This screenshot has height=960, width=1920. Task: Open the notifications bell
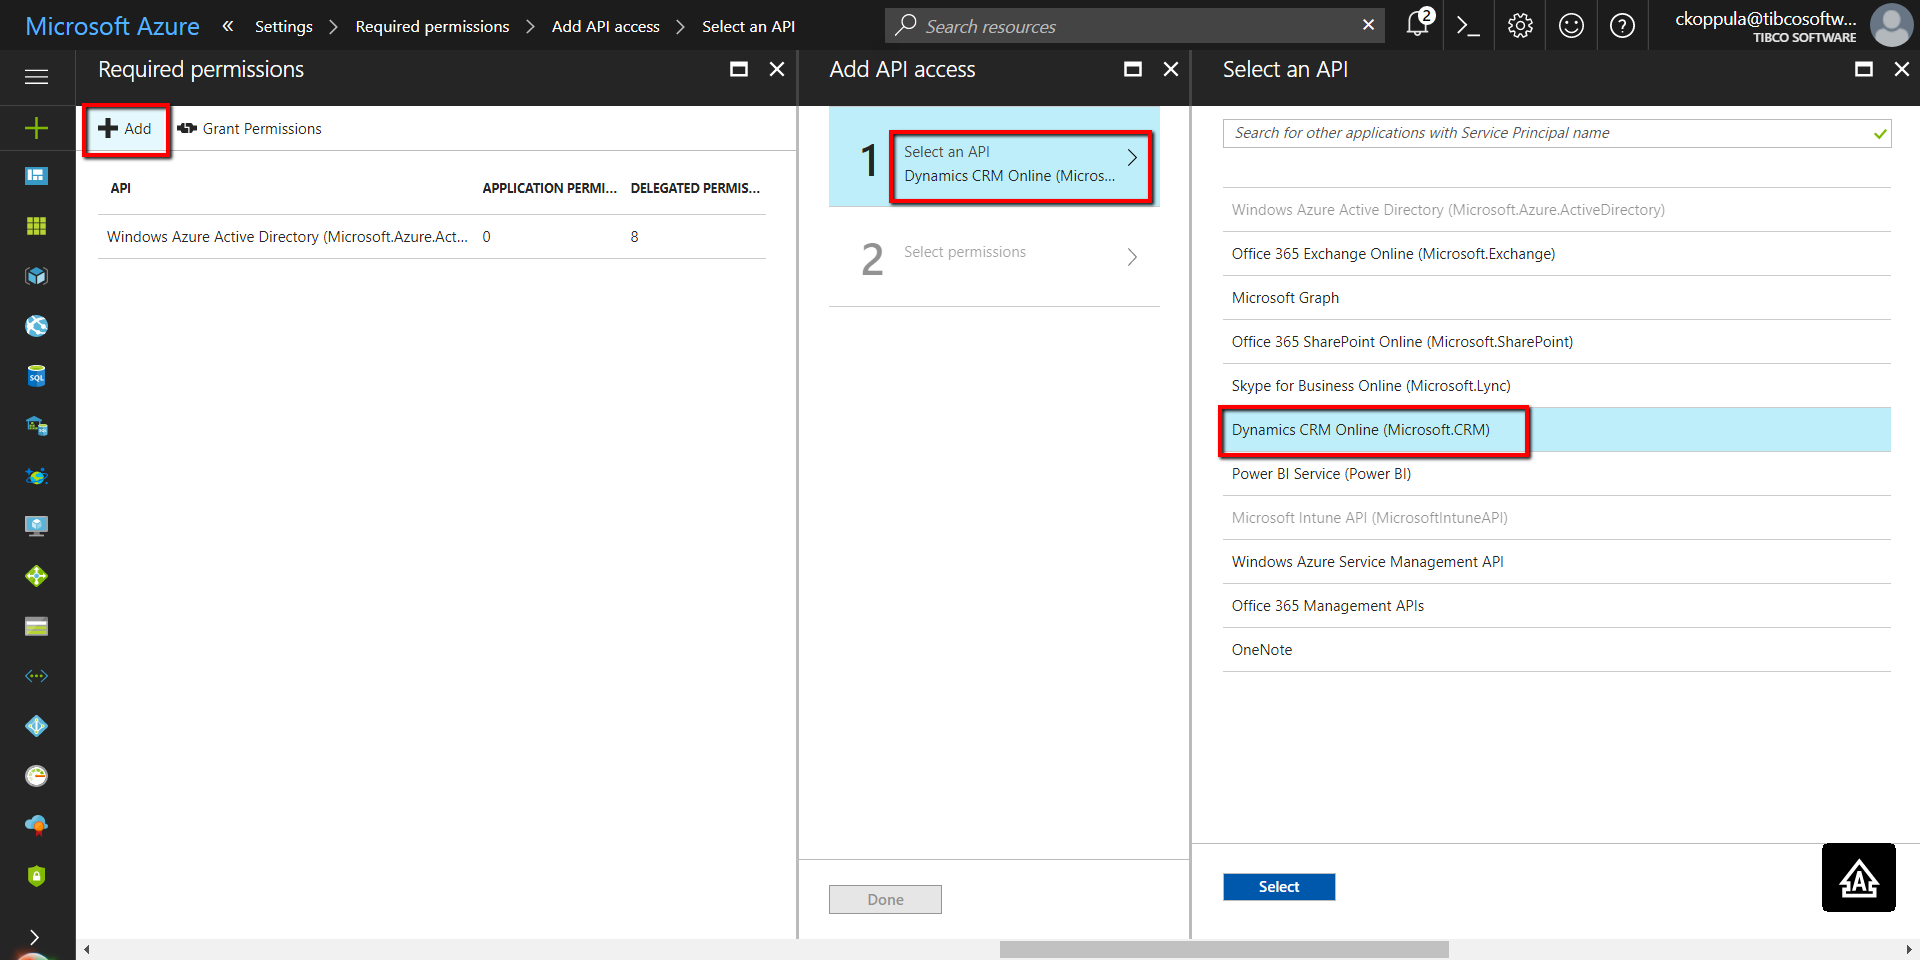click(x=1418, y=25)
